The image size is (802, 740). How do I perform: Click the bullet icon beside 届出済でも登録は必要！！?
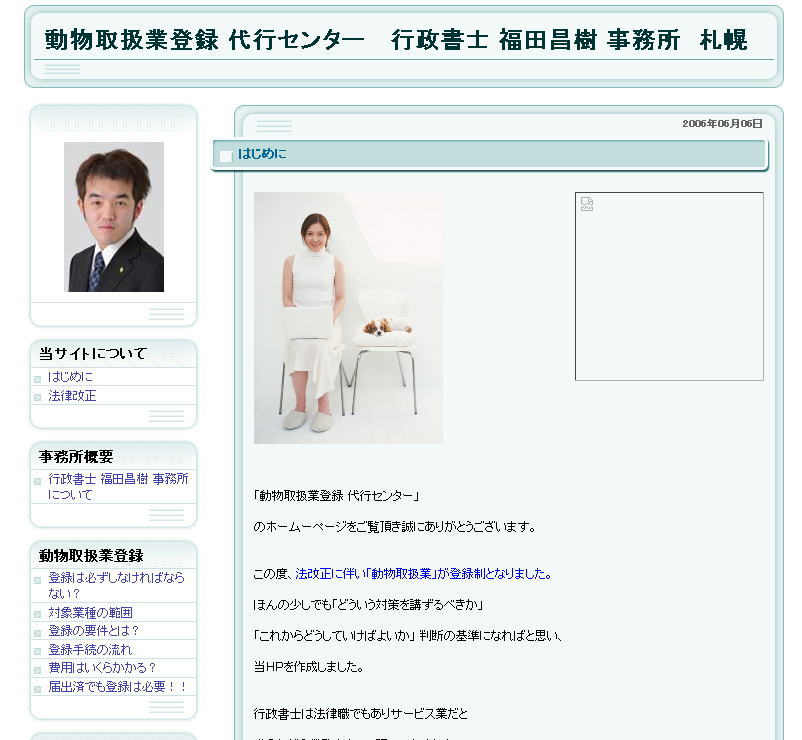click(x=37, y=689)
